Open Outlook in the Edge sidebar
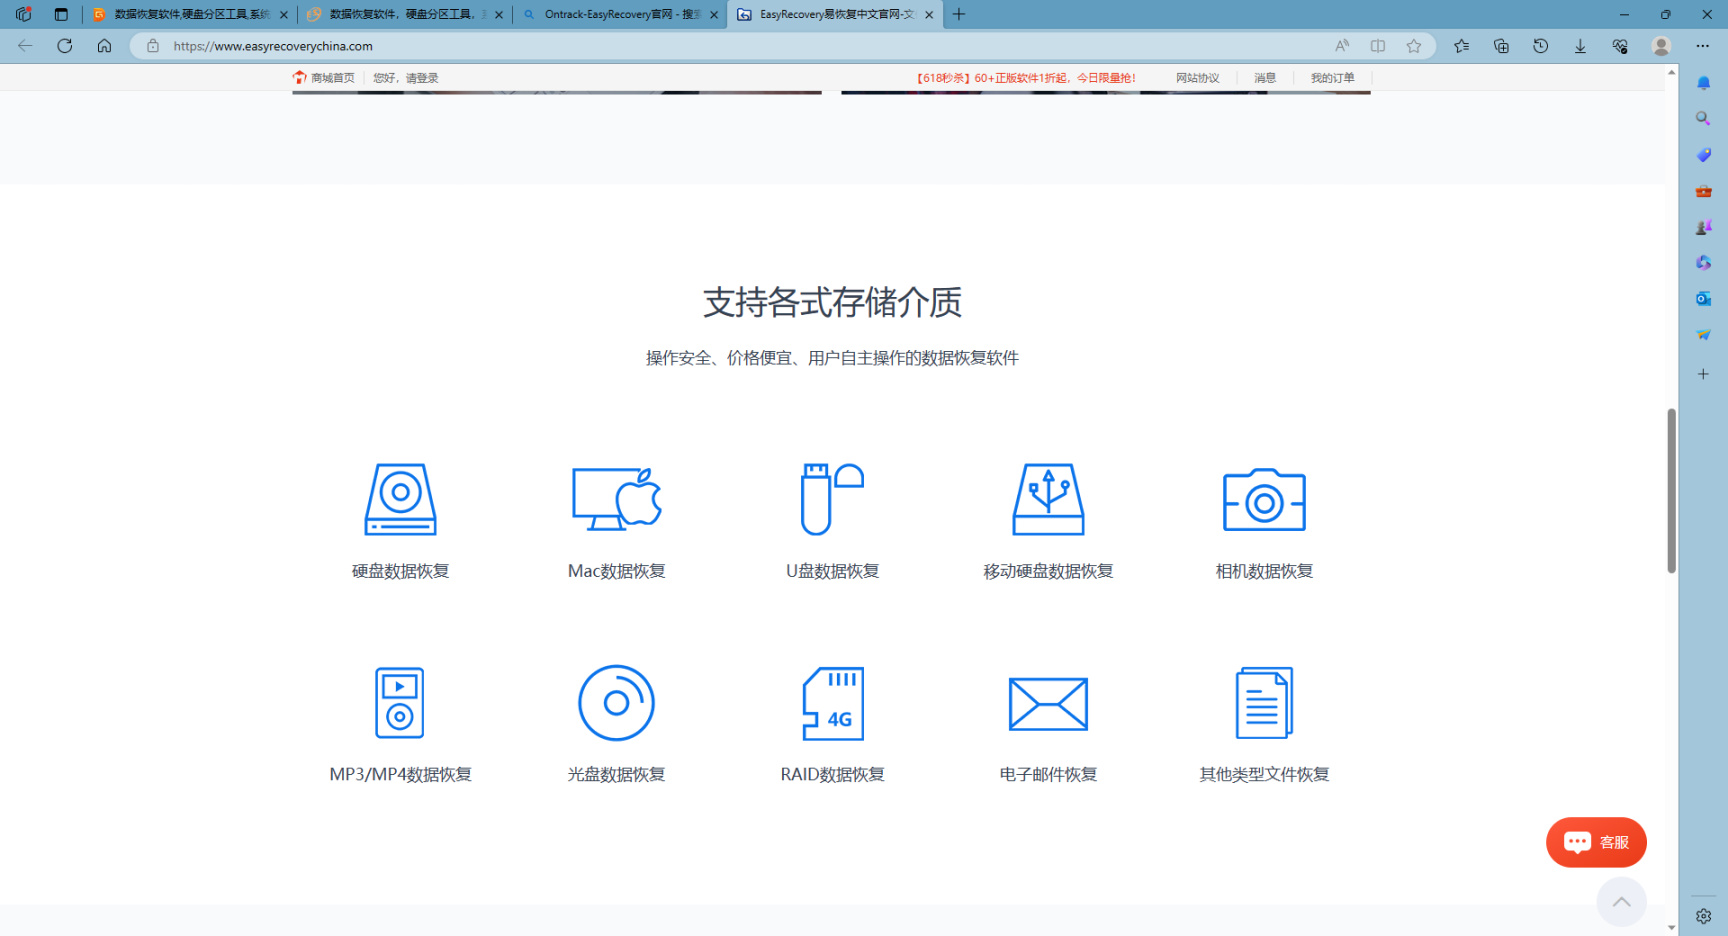 coord(1703,299)
